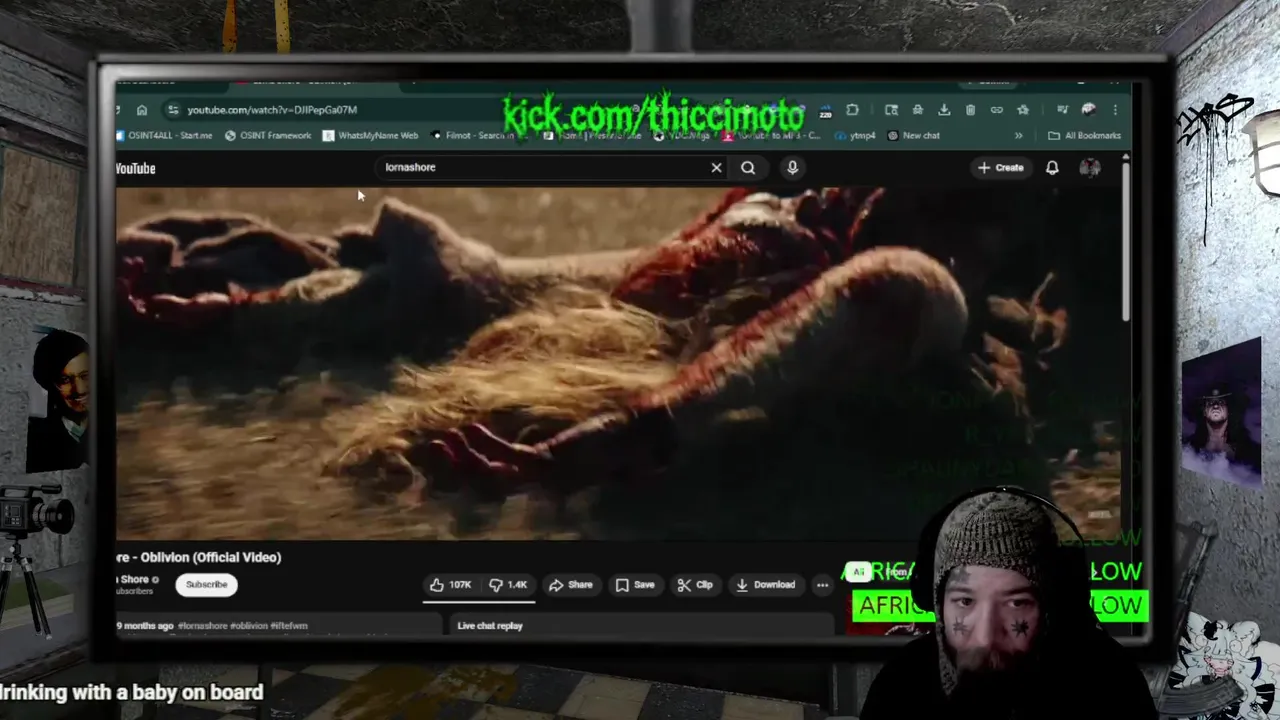Screen dimensions: 1280x720
Task: Click the link extension icon in toolbar
Action: pos(996,110)
